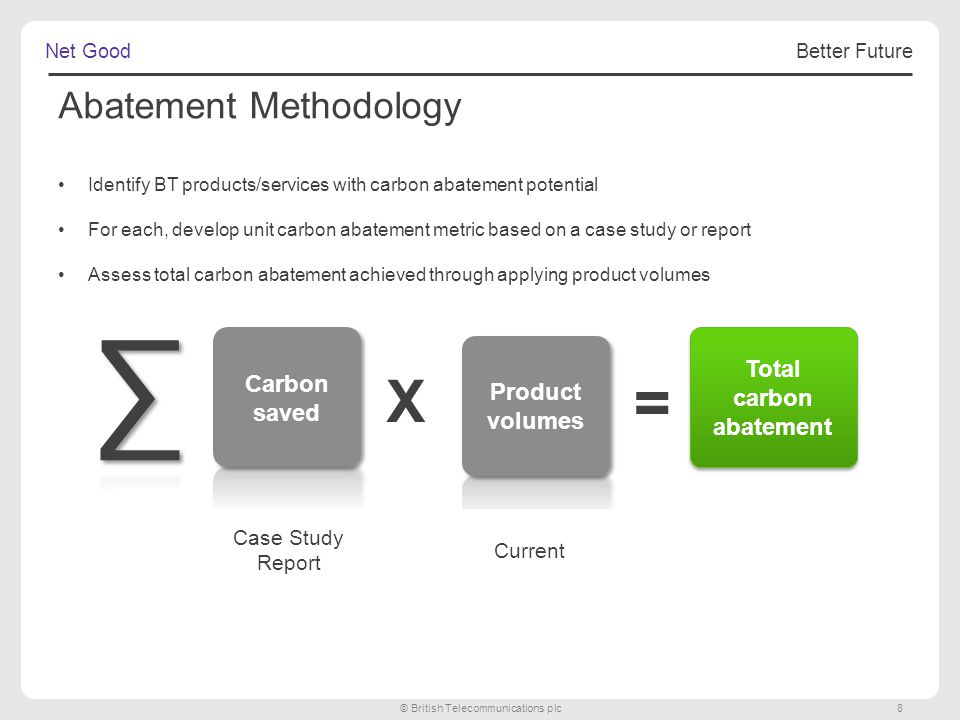Click the slide page number 8

tap(899, 708)
